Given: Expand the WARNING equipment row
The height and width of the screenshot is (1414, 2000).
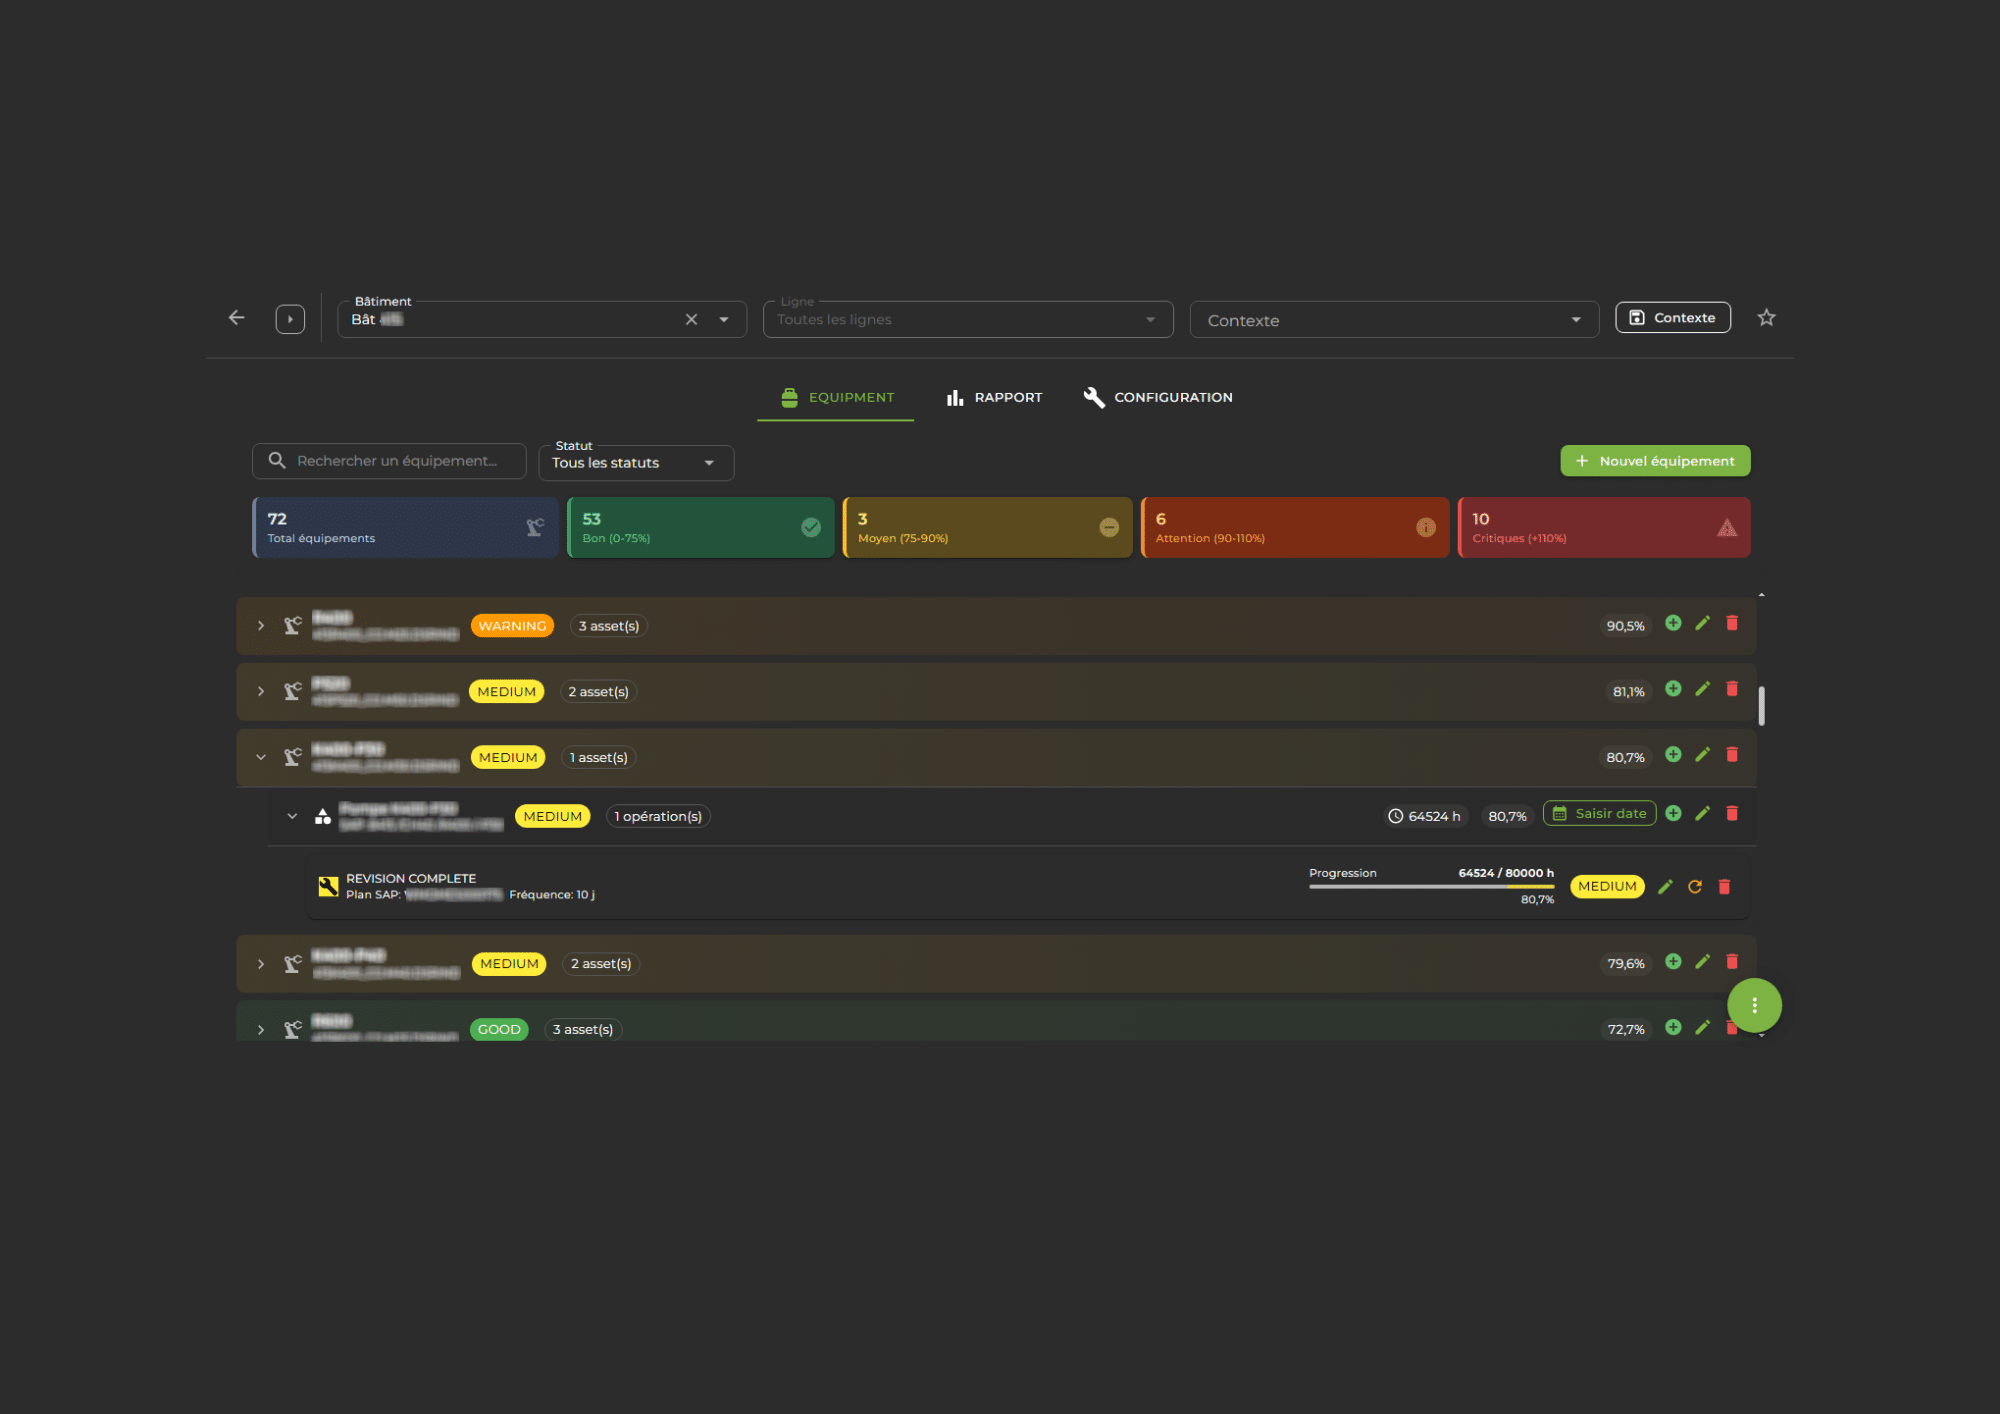Looking at the screenshot, I should click(261, 626).
